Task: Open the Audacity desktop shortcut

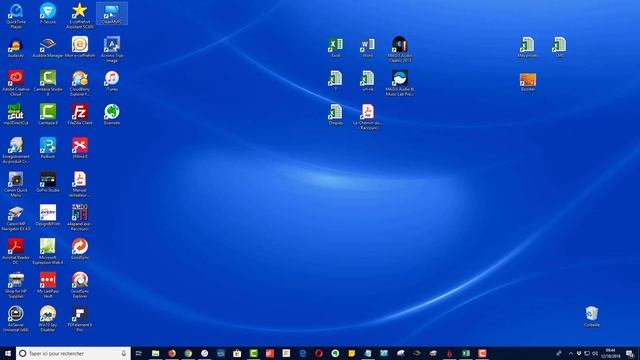Action: pos(16,47)
